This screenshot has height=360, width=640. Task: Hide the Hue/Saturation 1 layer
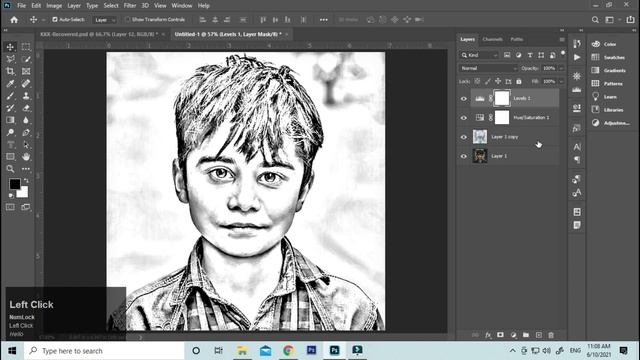point(464,118)
